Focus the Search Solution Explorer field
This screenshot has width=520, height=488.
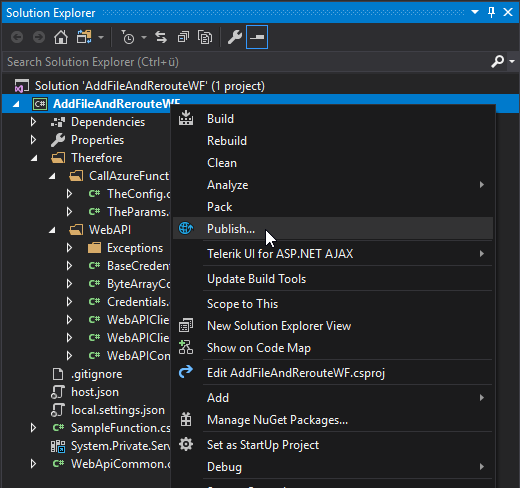pos(245,62)
